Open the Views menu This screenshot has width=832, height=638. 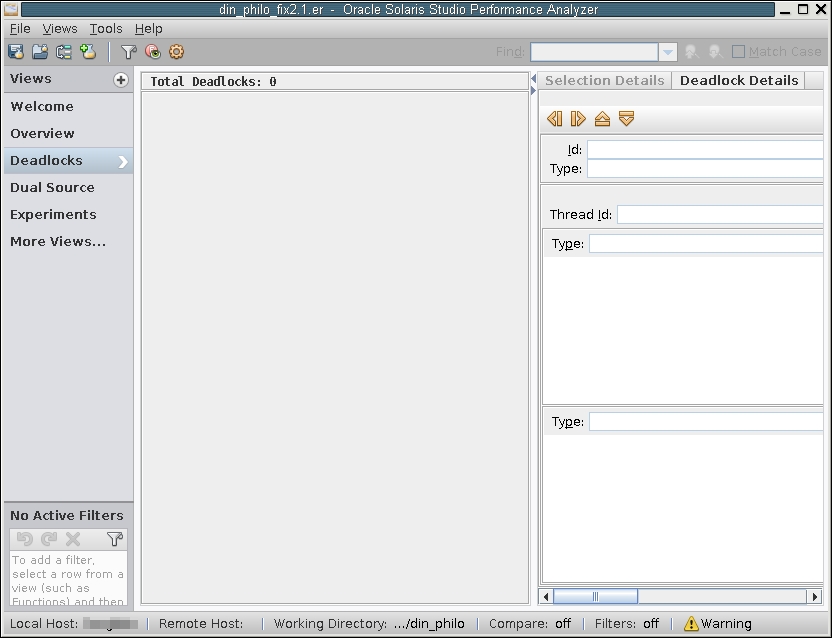[x=60, y=29]
